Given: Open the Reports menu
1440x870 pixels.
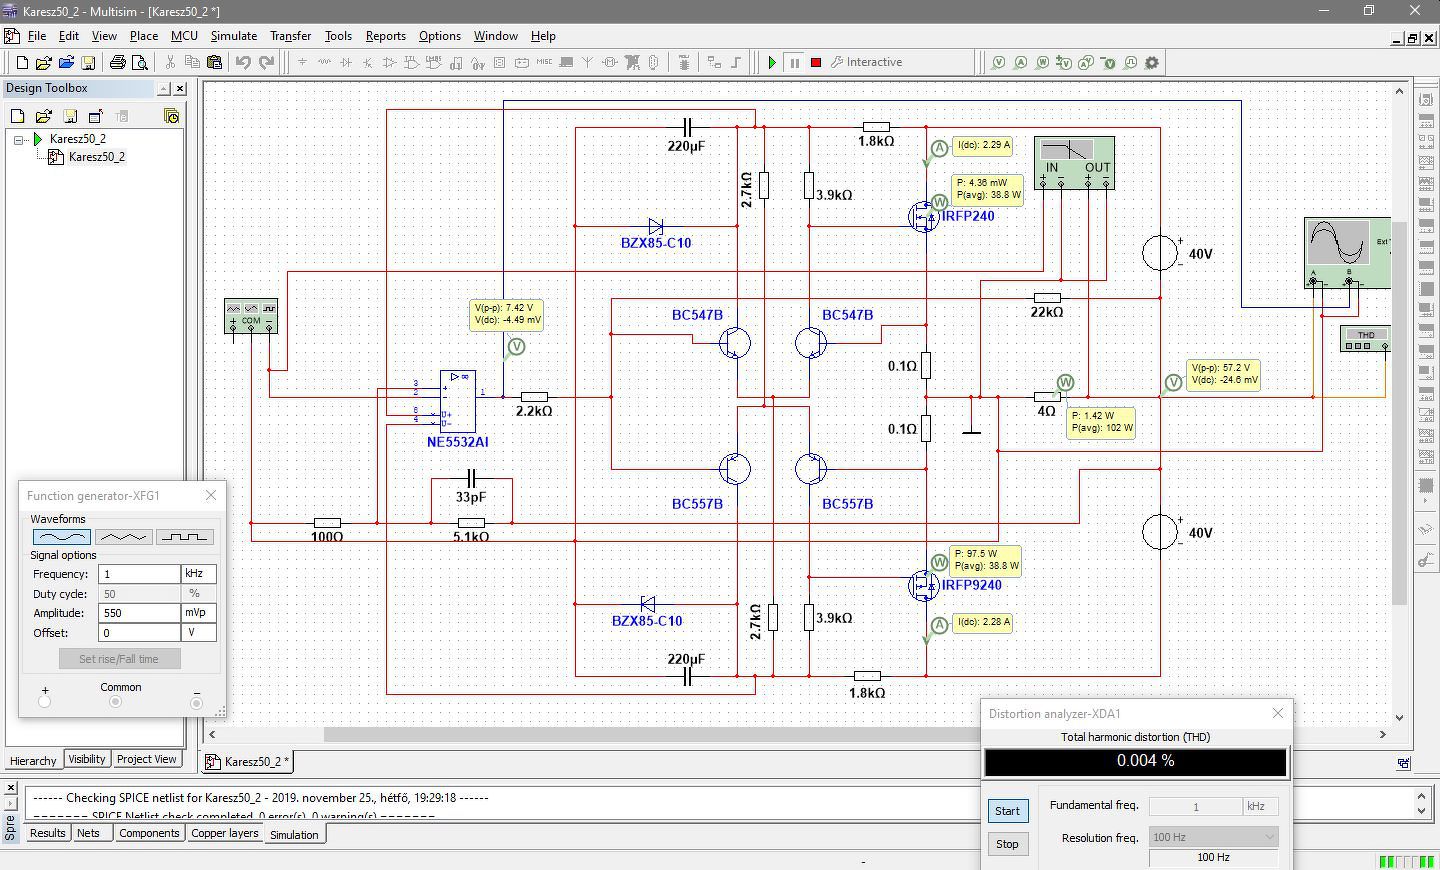Looking at the screenshot, I should (386, 36).
